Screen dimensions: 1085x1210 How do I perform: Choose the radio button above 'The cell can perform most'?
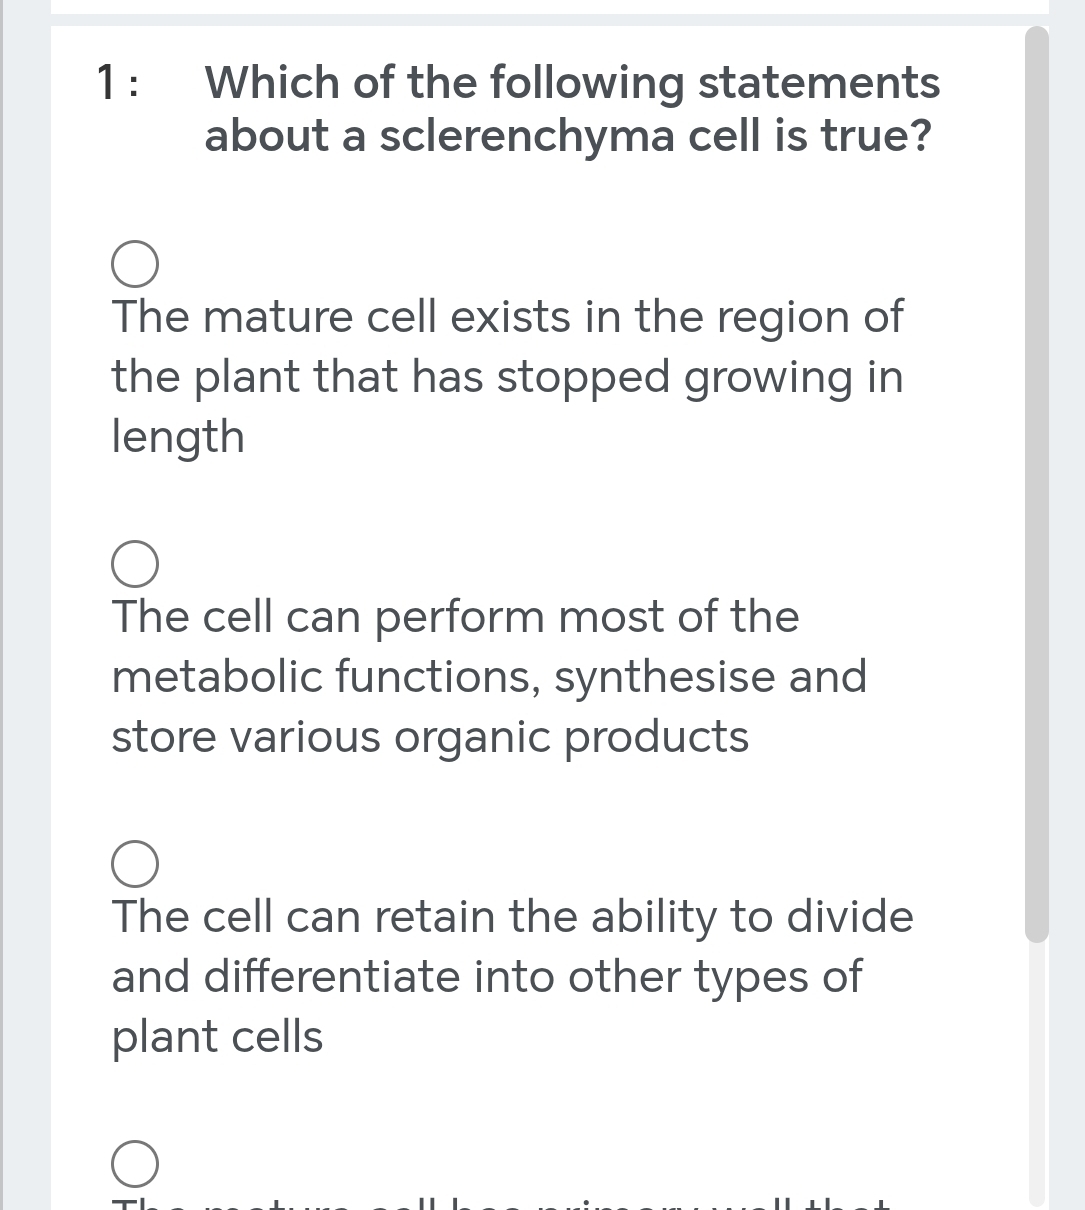pyautogui.click(x=134, y=563)
